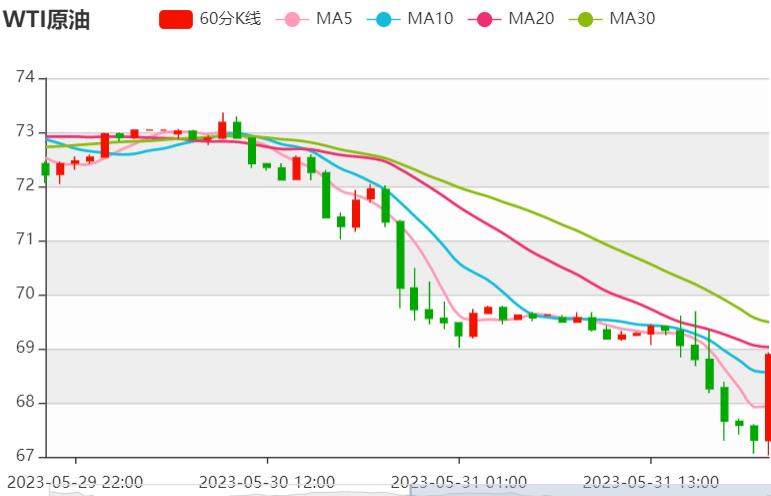Toggle the MA10 line legend
771x496 pixels.
pyautogui.click(x=410, y=19)
